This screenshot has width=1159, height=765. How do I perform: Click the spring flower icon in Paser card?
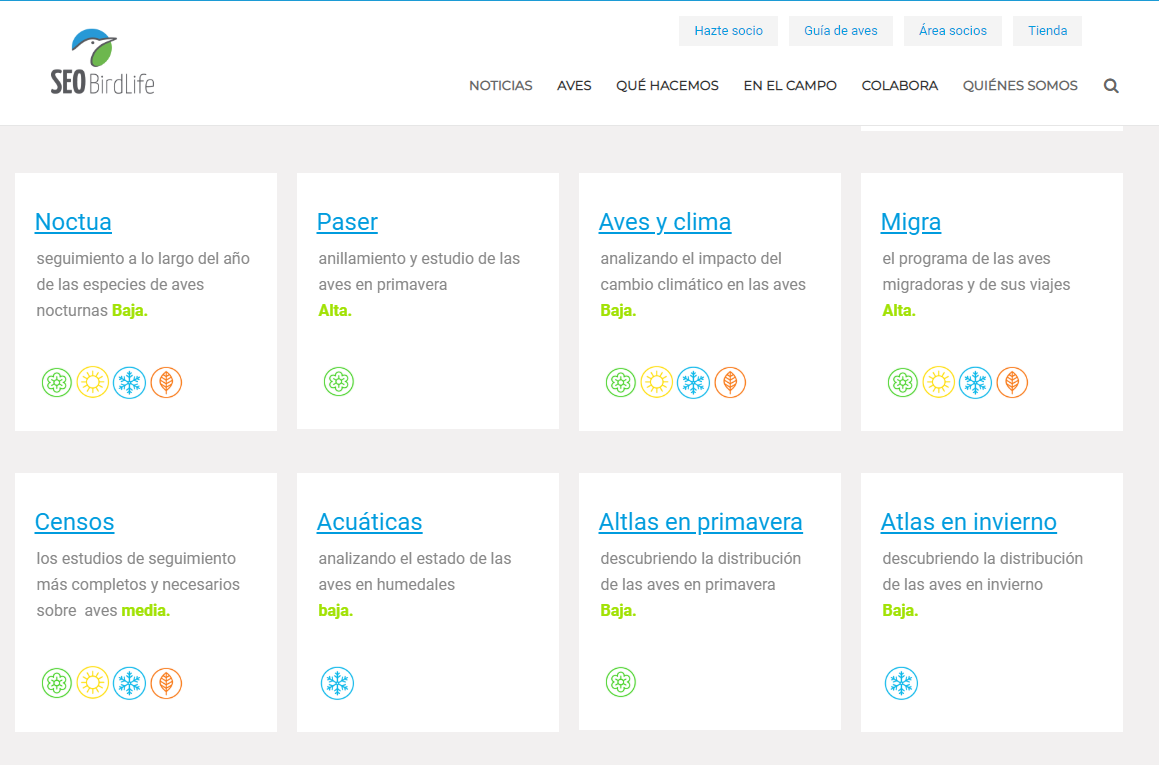(x=339, y=382)
